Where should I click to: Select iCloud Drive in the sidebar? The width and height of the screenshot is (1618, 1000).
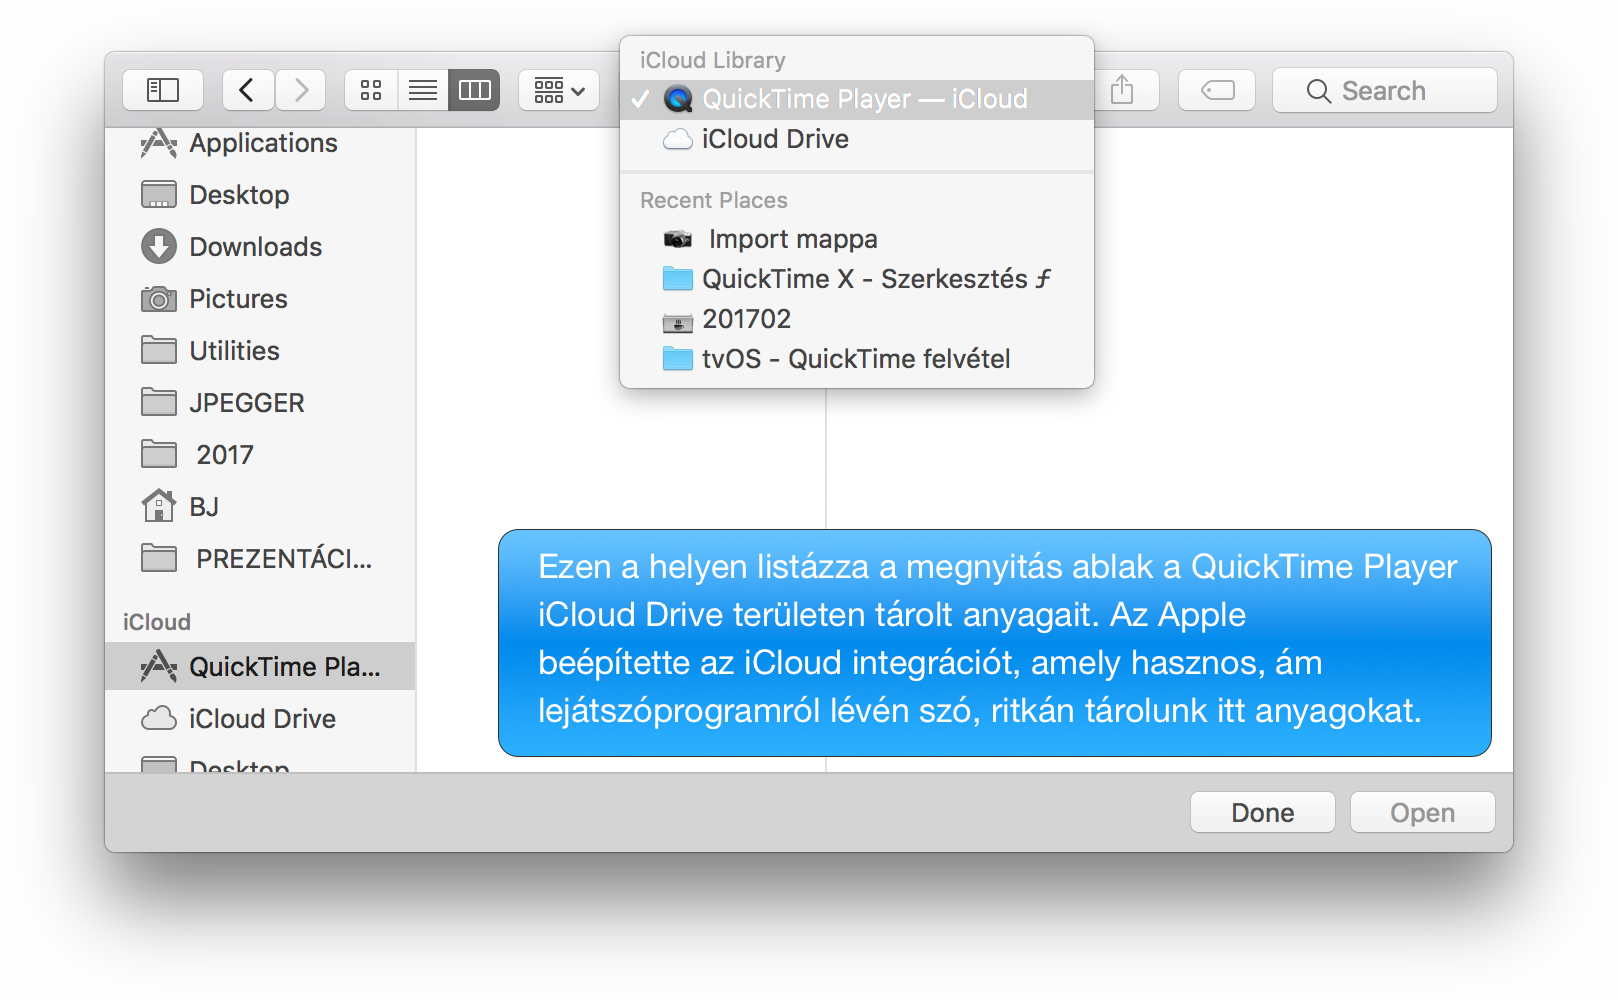point(260,719)
